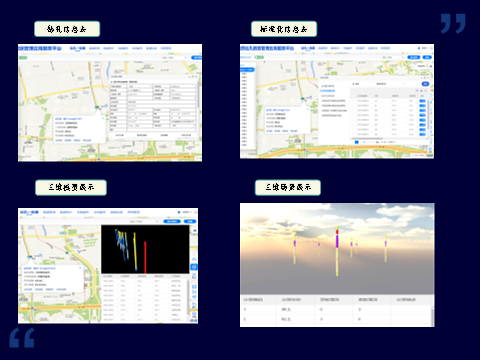
Task: Click the borehole marker on the 勘孔信息表 map
Action: [97, 107]
